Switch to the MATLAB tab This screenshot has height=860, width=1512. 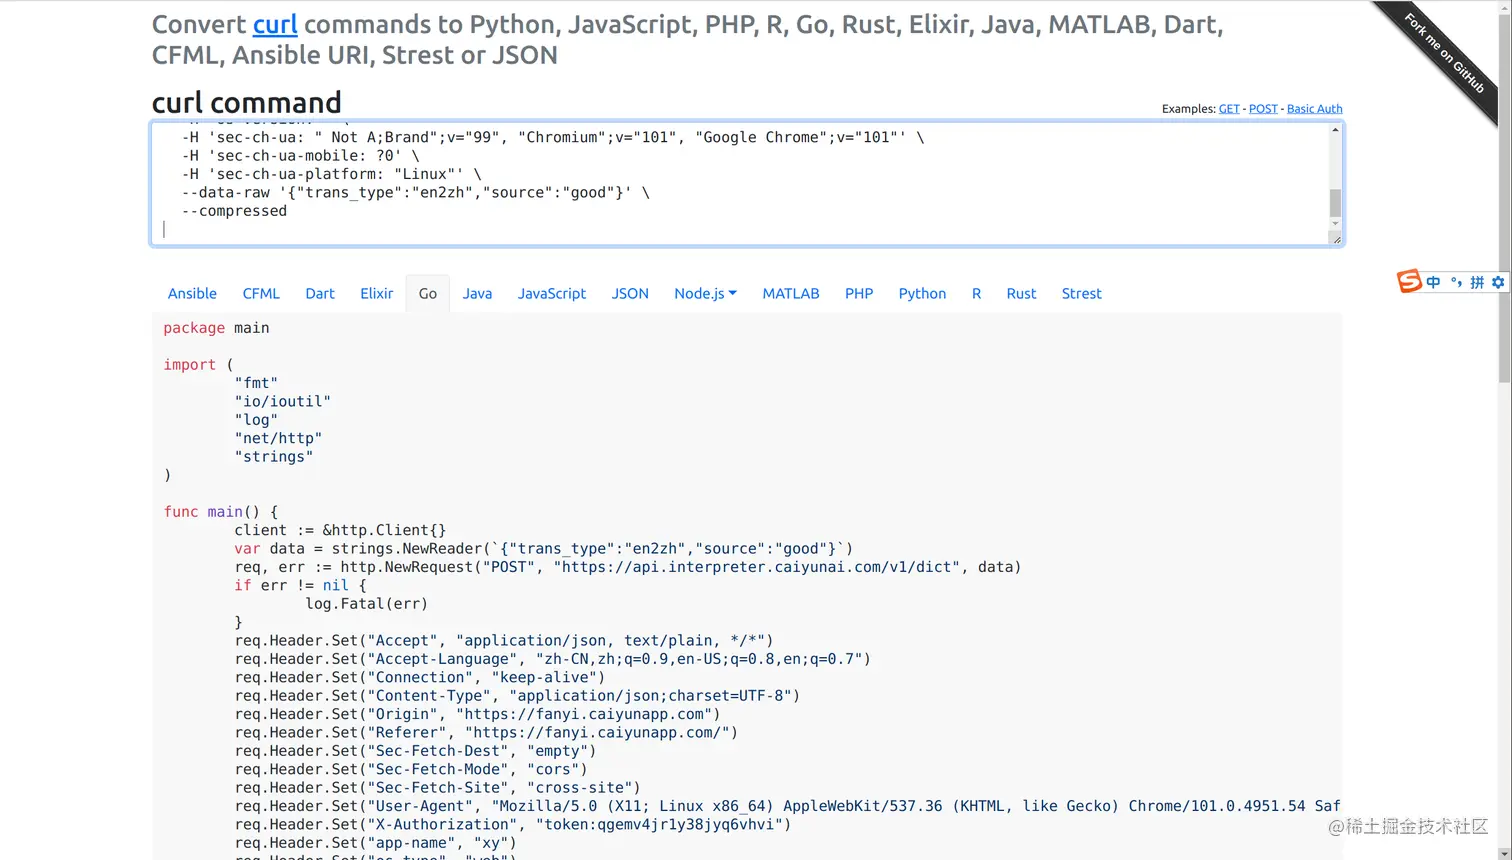click(x=791, y=293)
